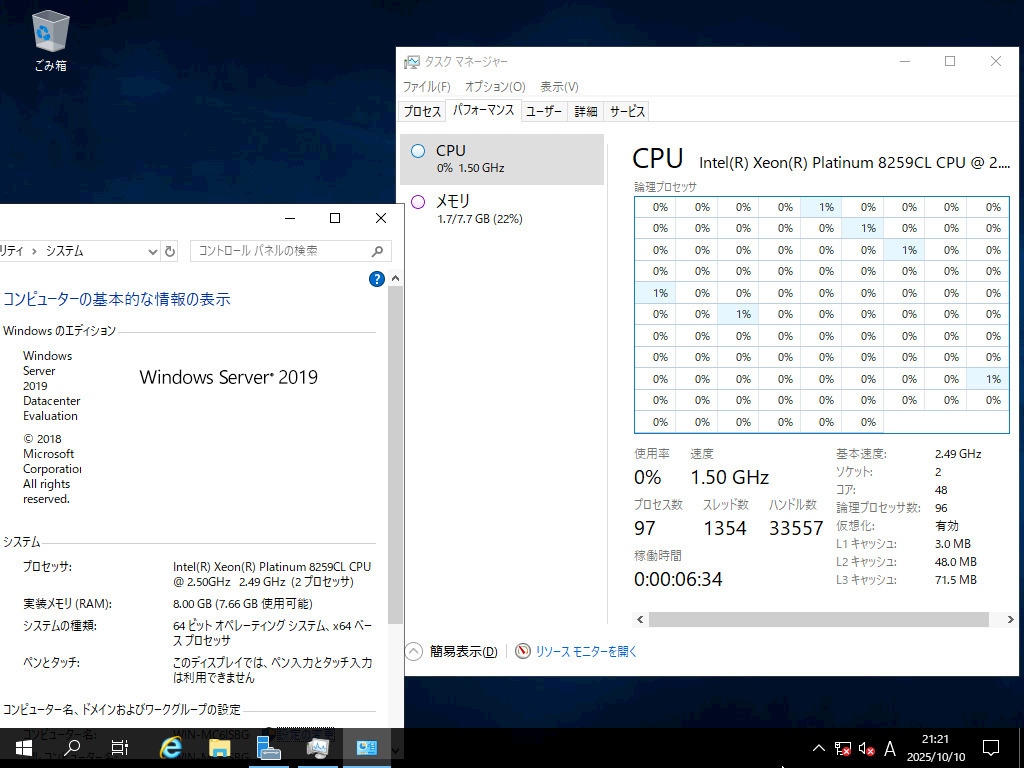
Task: Open File Explorer from the taskbar
Action: tap(219, 748)
